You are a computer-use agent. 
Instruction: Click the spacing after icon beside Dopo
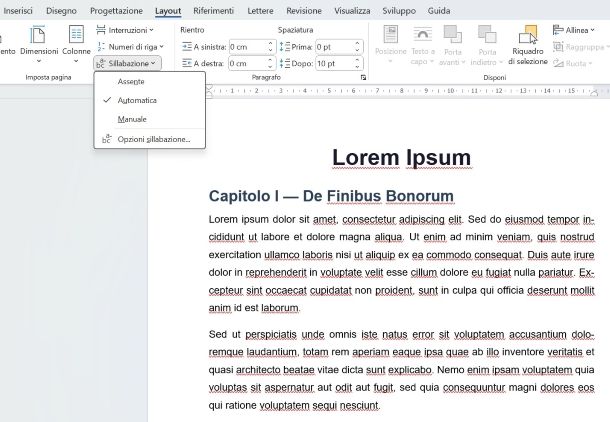[285, 63]
